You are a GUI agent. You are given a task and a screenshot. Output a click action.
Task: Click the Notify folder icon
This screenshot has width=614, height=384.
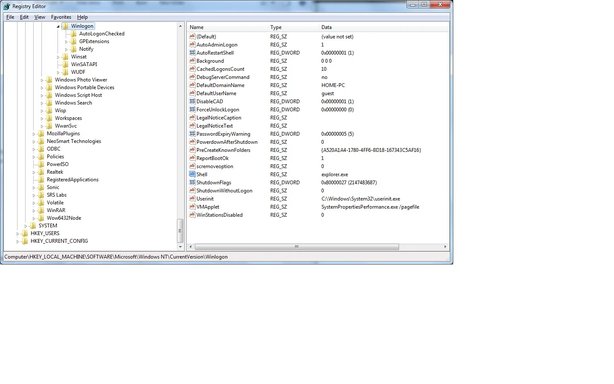point(73,49)
